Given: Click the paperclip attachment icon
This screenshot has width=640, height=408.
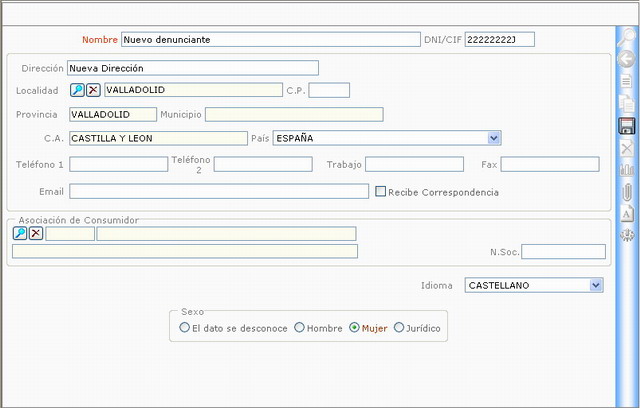Looking at the screenshot, I should click(627, 191).
